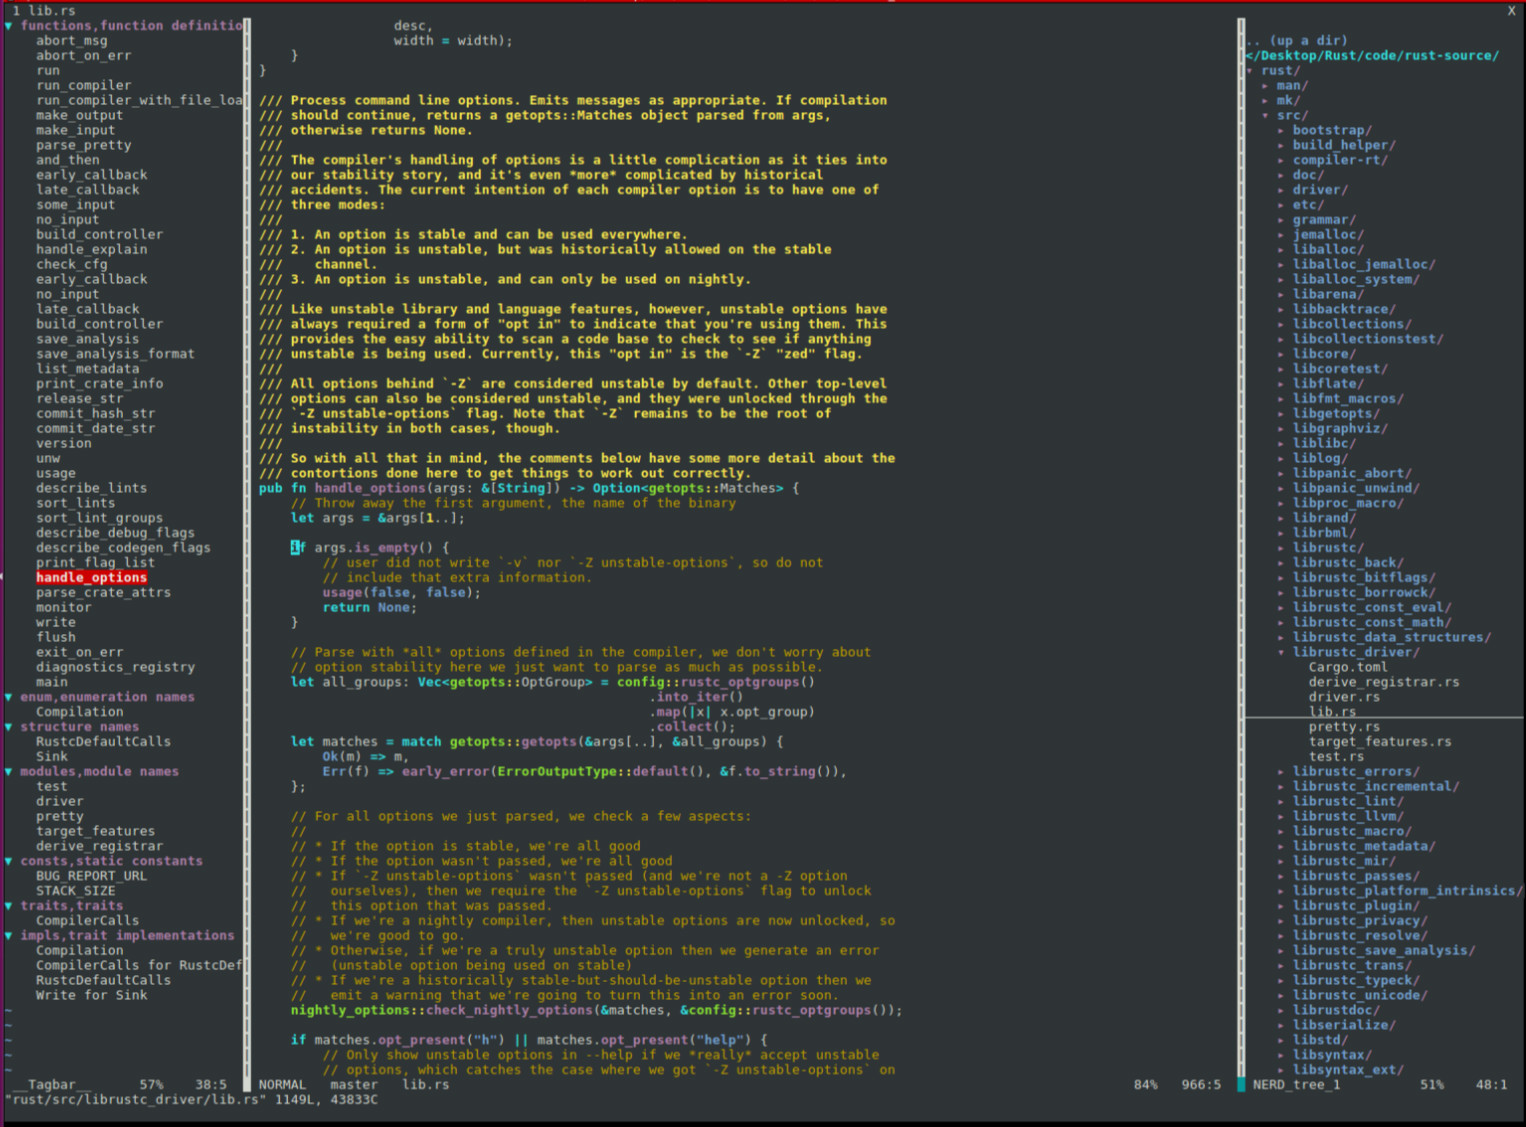Jump to parse_pretty tag in Tagbar
Image resolution: width=1526 pixels, height=1127 pixels.
click(84, 145)
